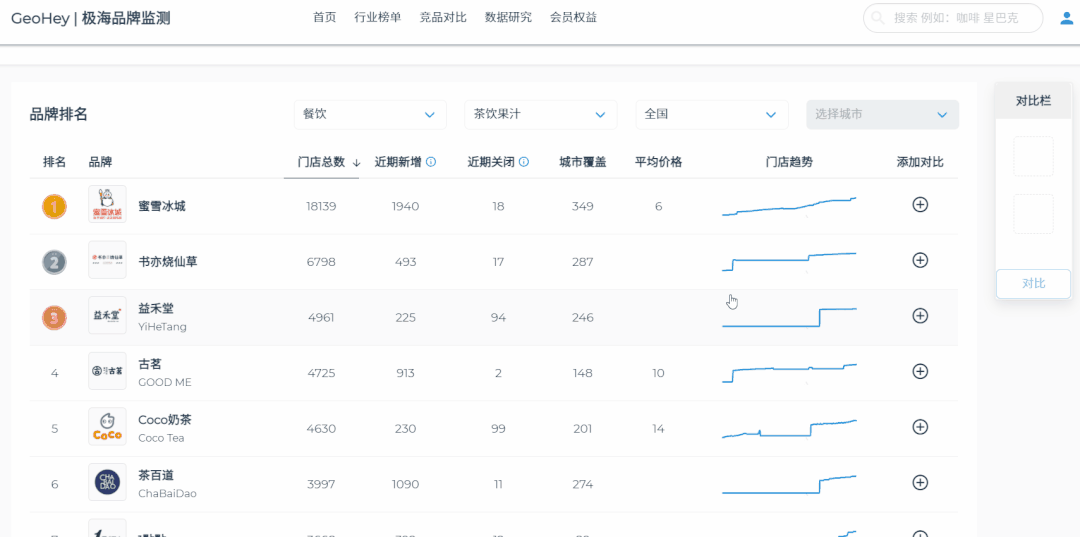
Task: Click the Coco奶茶 store trend chart
Action: coord(789,429)
